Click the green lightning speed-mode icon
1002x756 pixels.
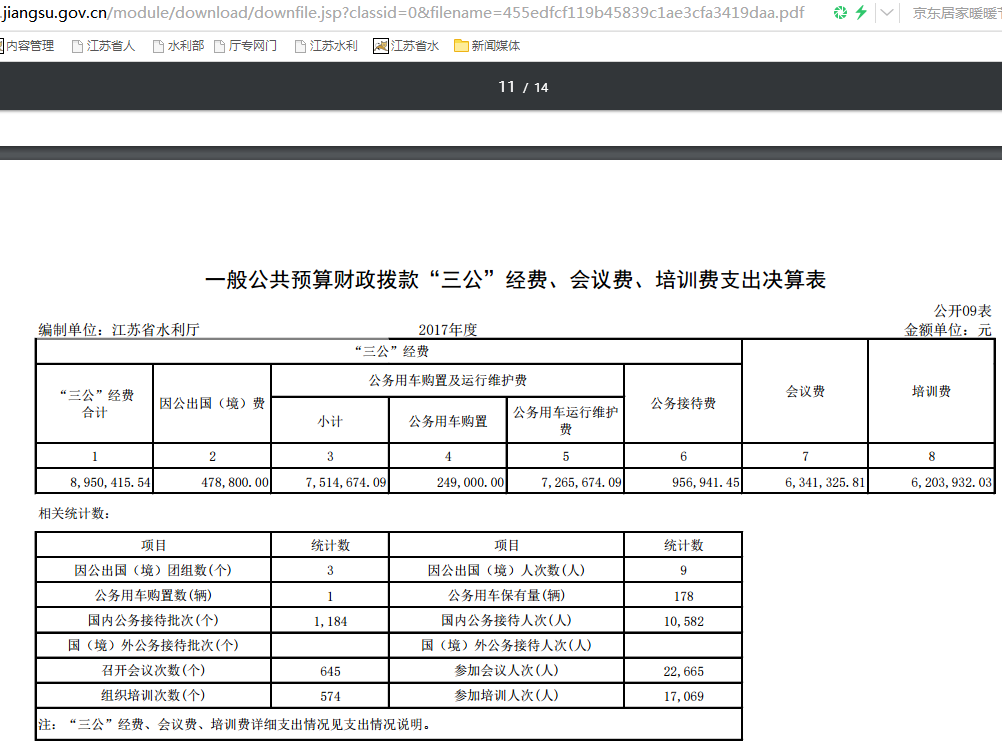point(861,12)
